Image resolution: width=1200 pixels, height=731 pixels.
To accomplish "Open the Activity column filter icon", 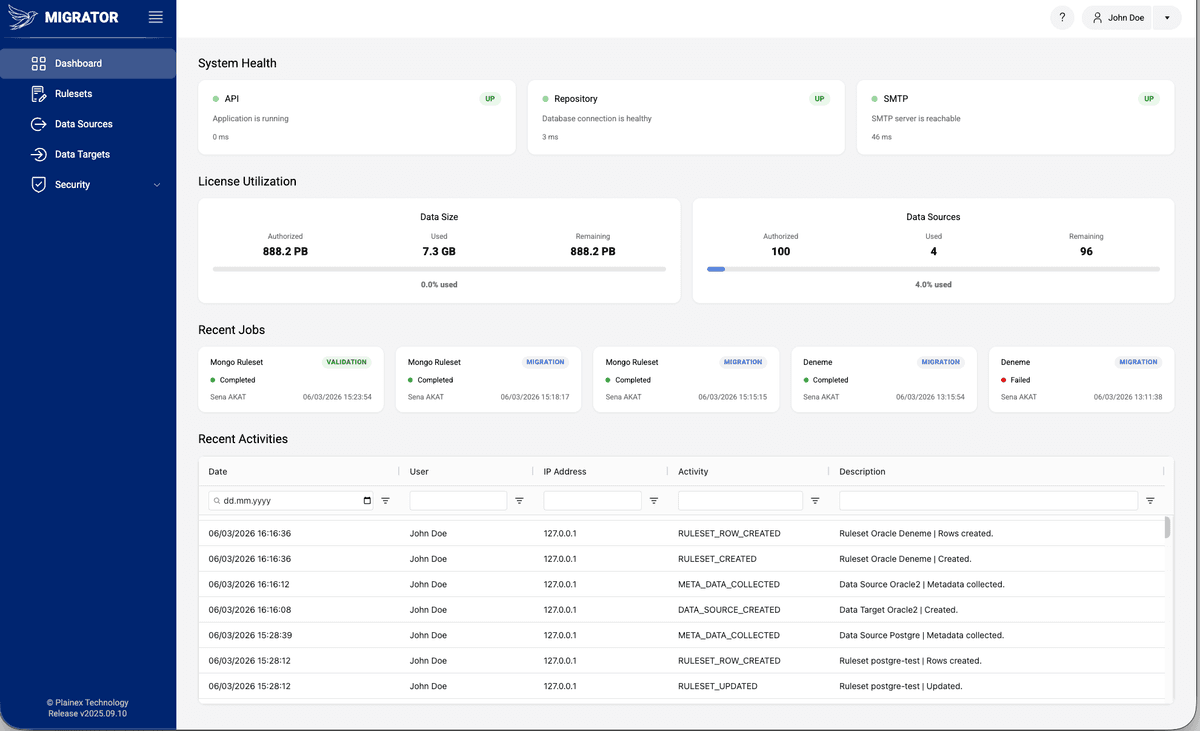I will point(815,500).
